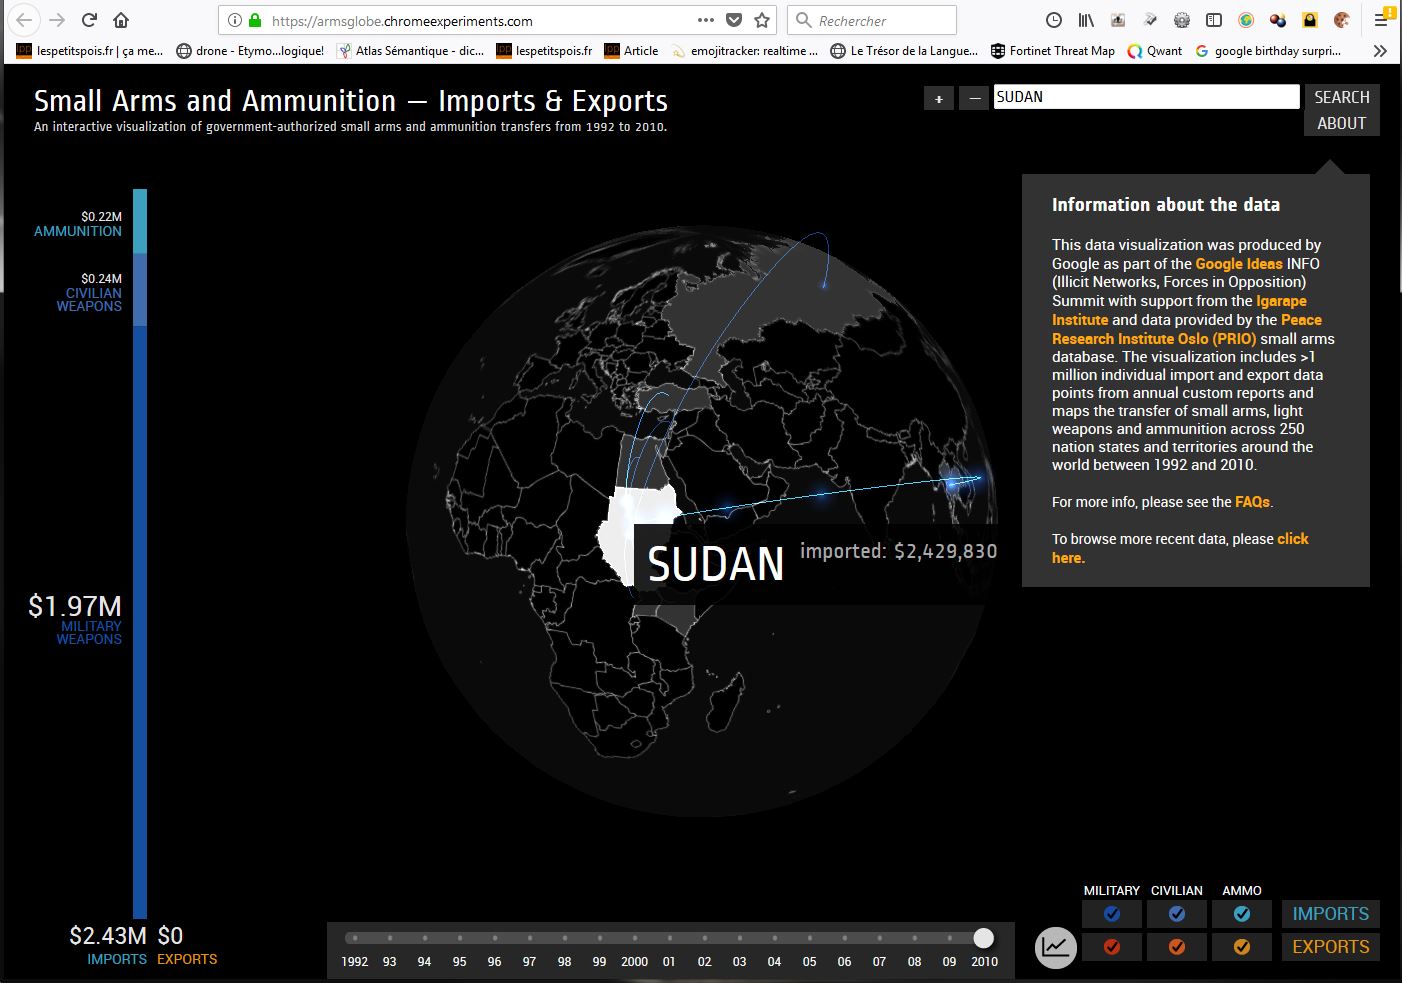Screen dimensions: 1402x983
Task: Click the zoom out minus button
Action: click(974, 98)
